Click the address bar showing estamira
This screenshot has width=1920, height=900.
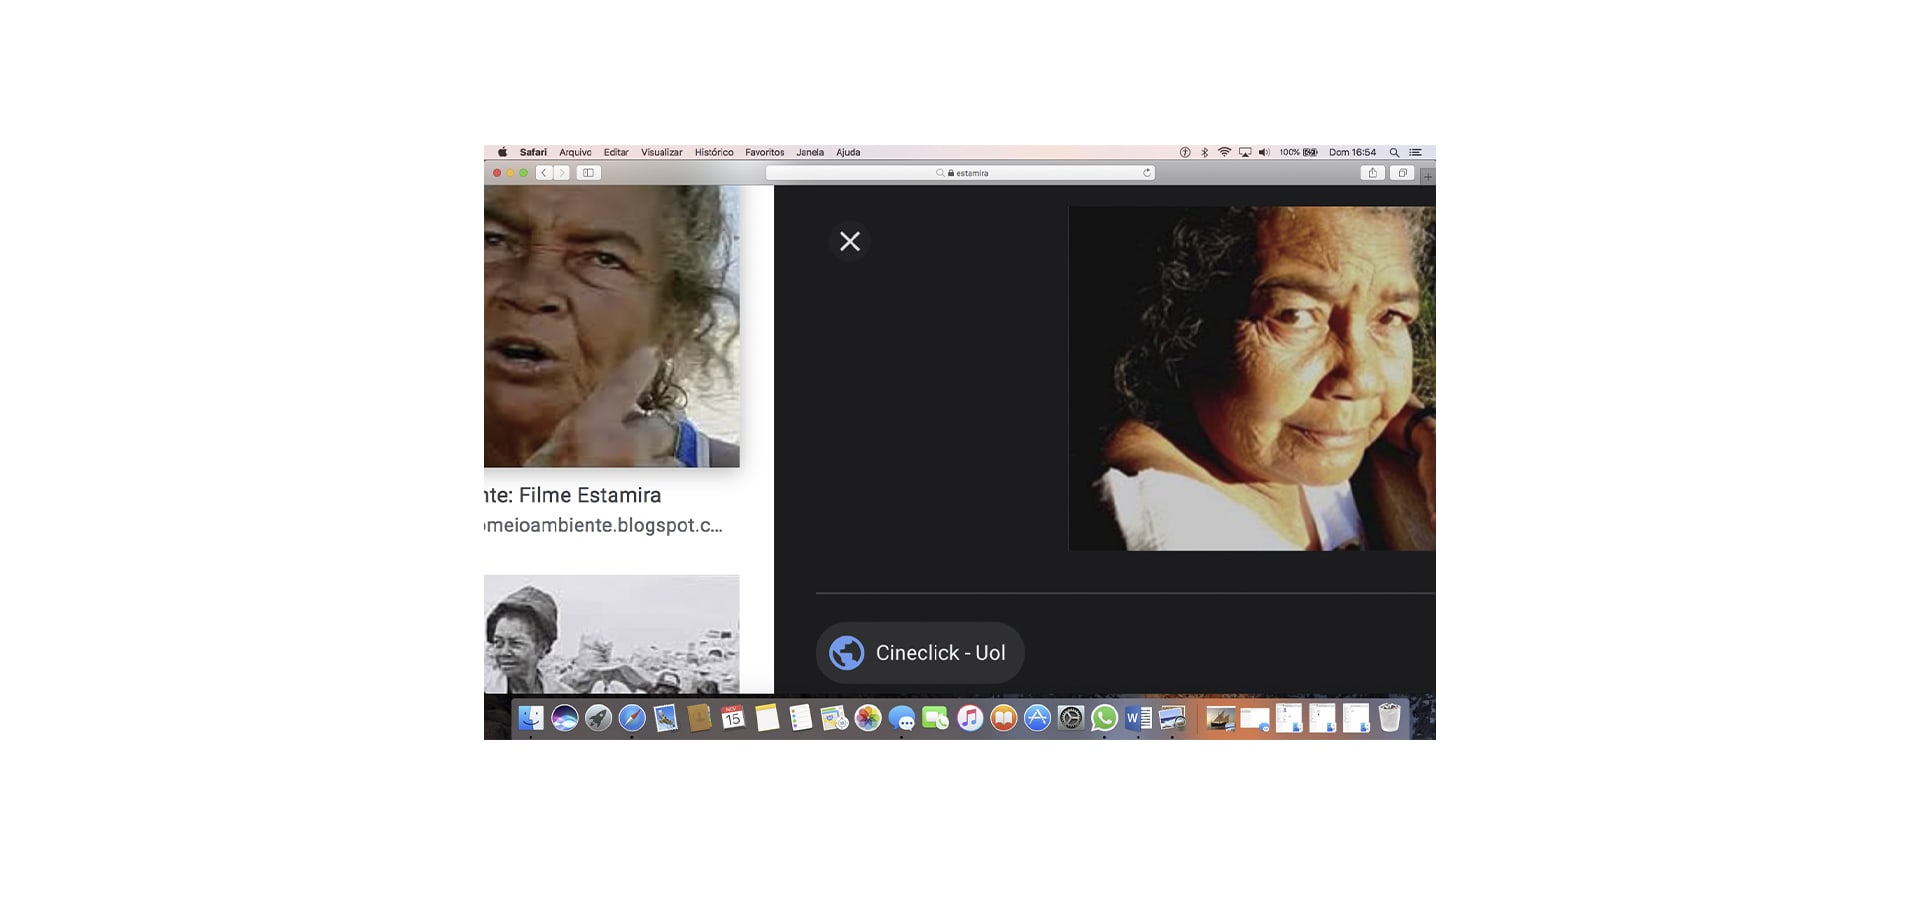(960, 173)
